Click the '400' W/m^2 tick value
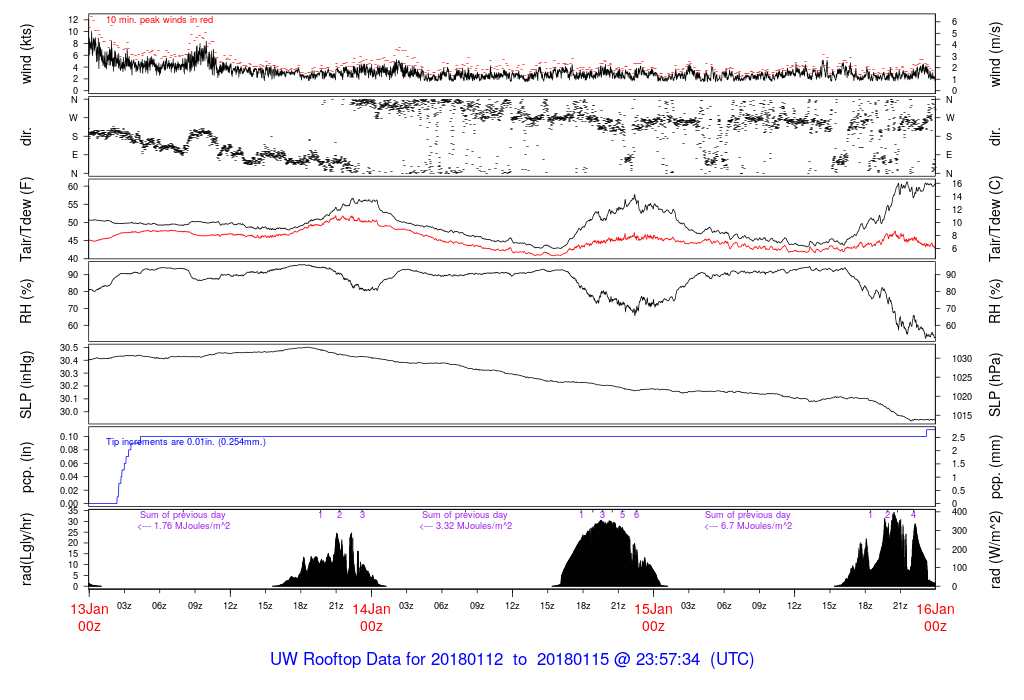 959,512
